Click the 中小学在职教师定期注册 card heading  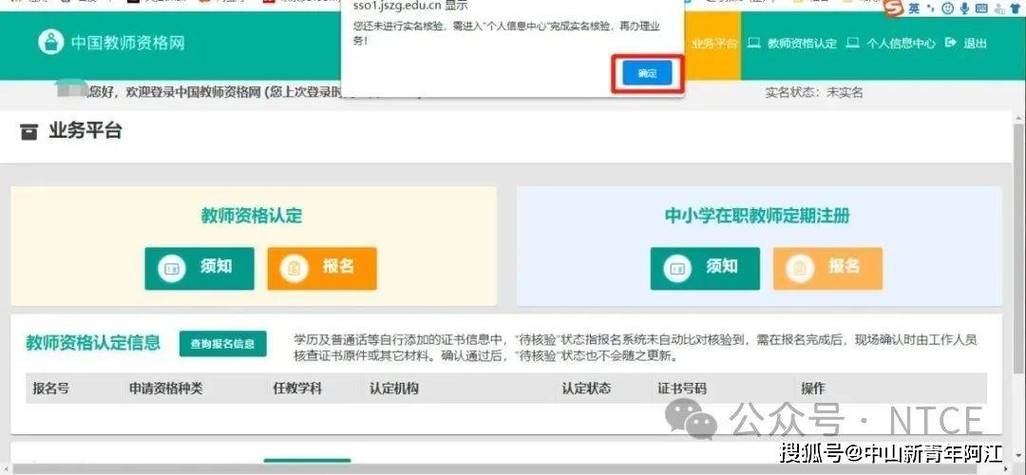click(x=757, y=216)
